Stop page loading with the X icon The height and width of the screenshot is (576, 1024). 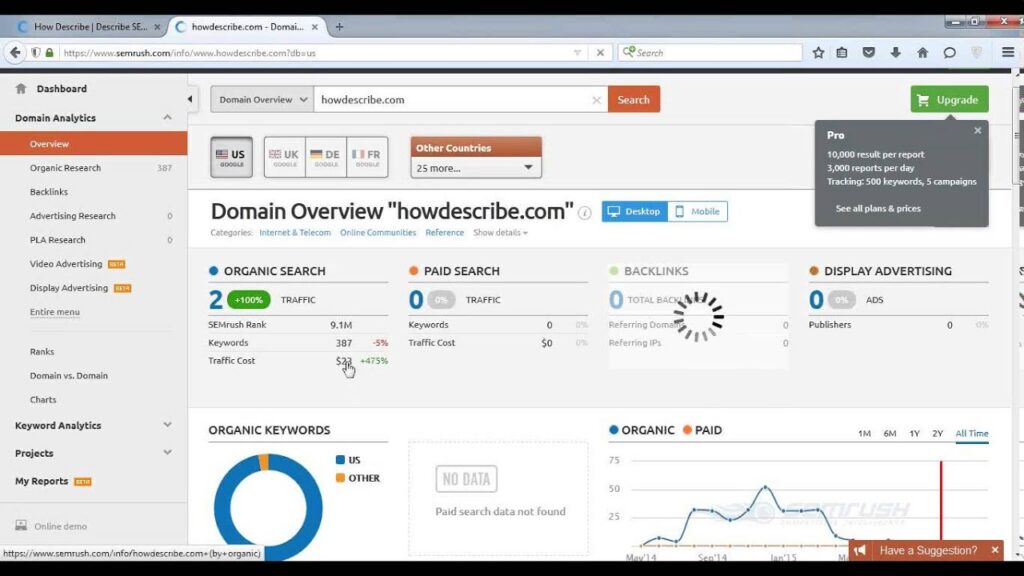coord(600,52)
